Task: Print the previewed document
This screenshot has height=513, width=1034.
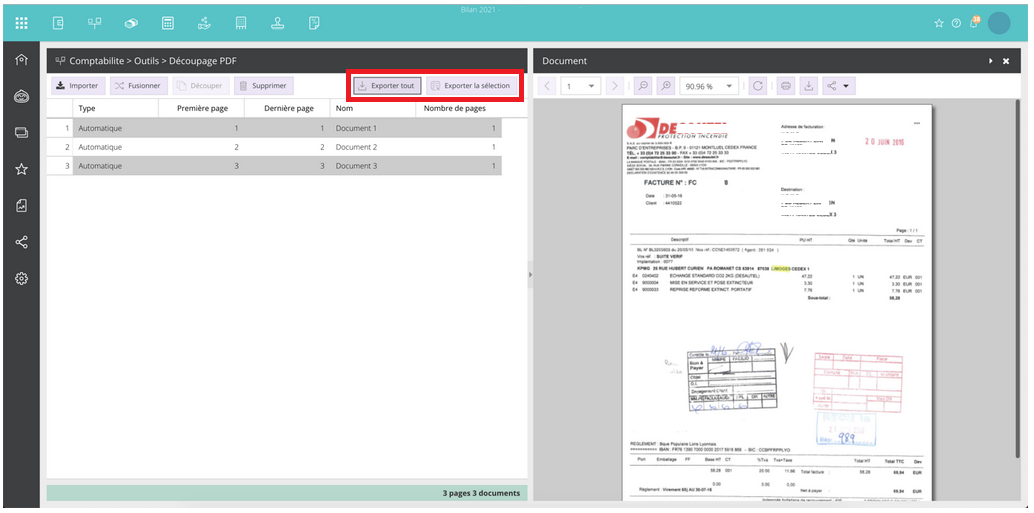Action: click(785, 86)
